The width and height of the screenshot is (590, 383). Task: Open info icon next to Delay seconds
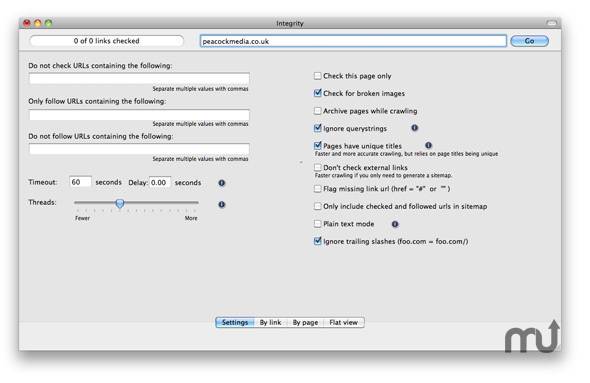tap(222, 183)
